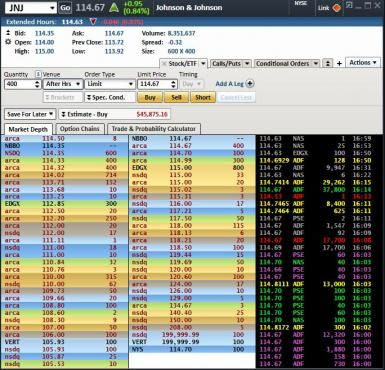Select the arca bid row at 114.33
This screenshot has width=385, height=370.
tap(65, 160)
